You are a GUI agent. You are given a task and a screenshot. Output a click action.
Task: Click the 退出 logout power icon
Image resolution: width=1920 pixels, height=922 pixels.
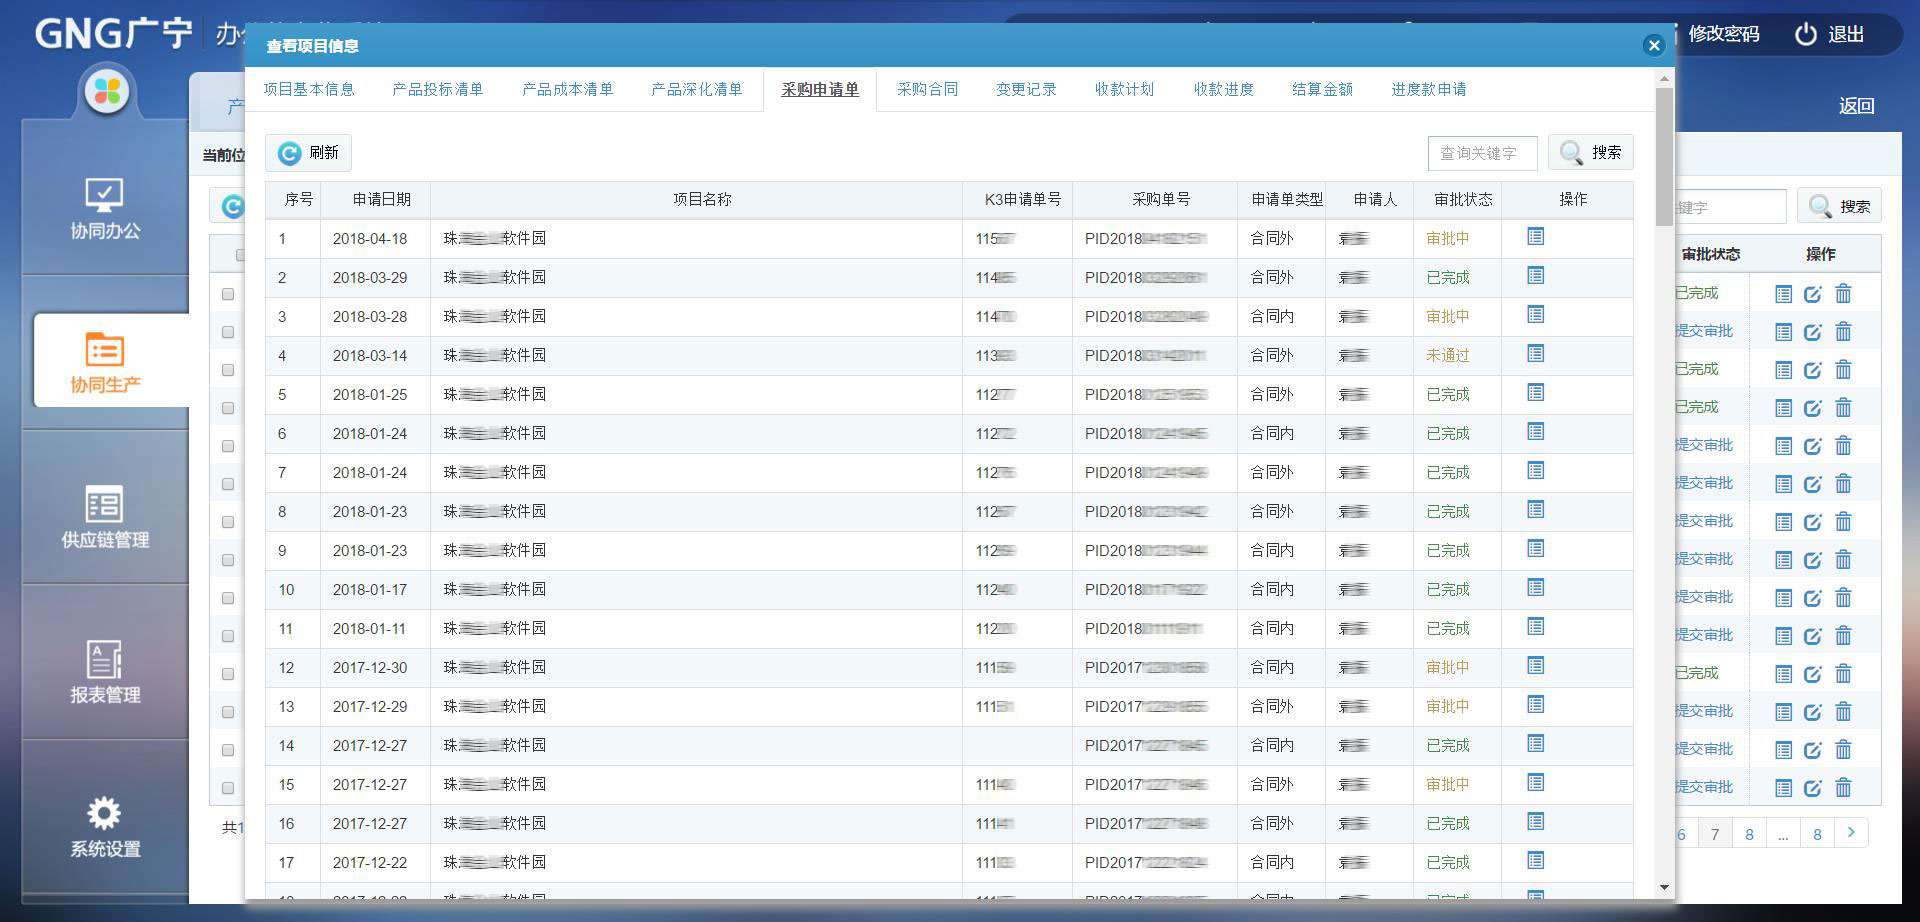(1805, 34)
